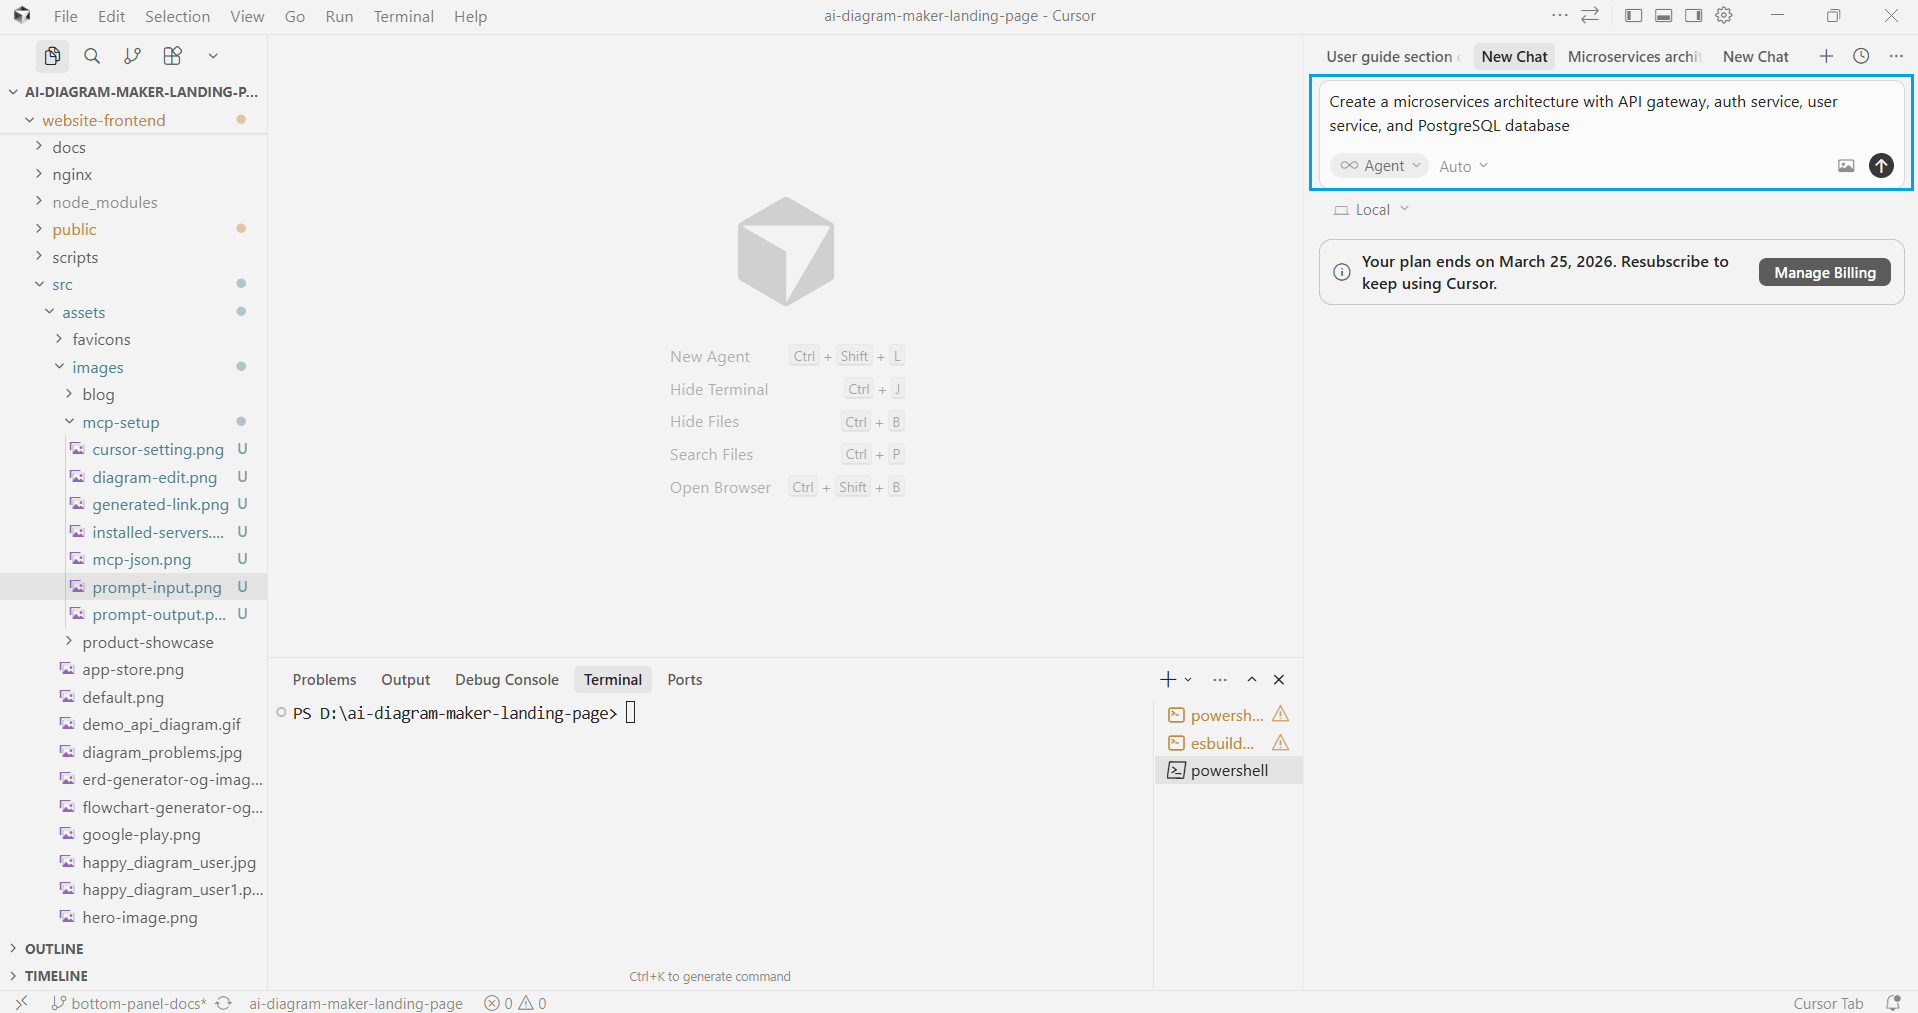1918x1013 pixels.
Task: Submit the prompt with the send arrow
Action: click(x=1880, y=165)
